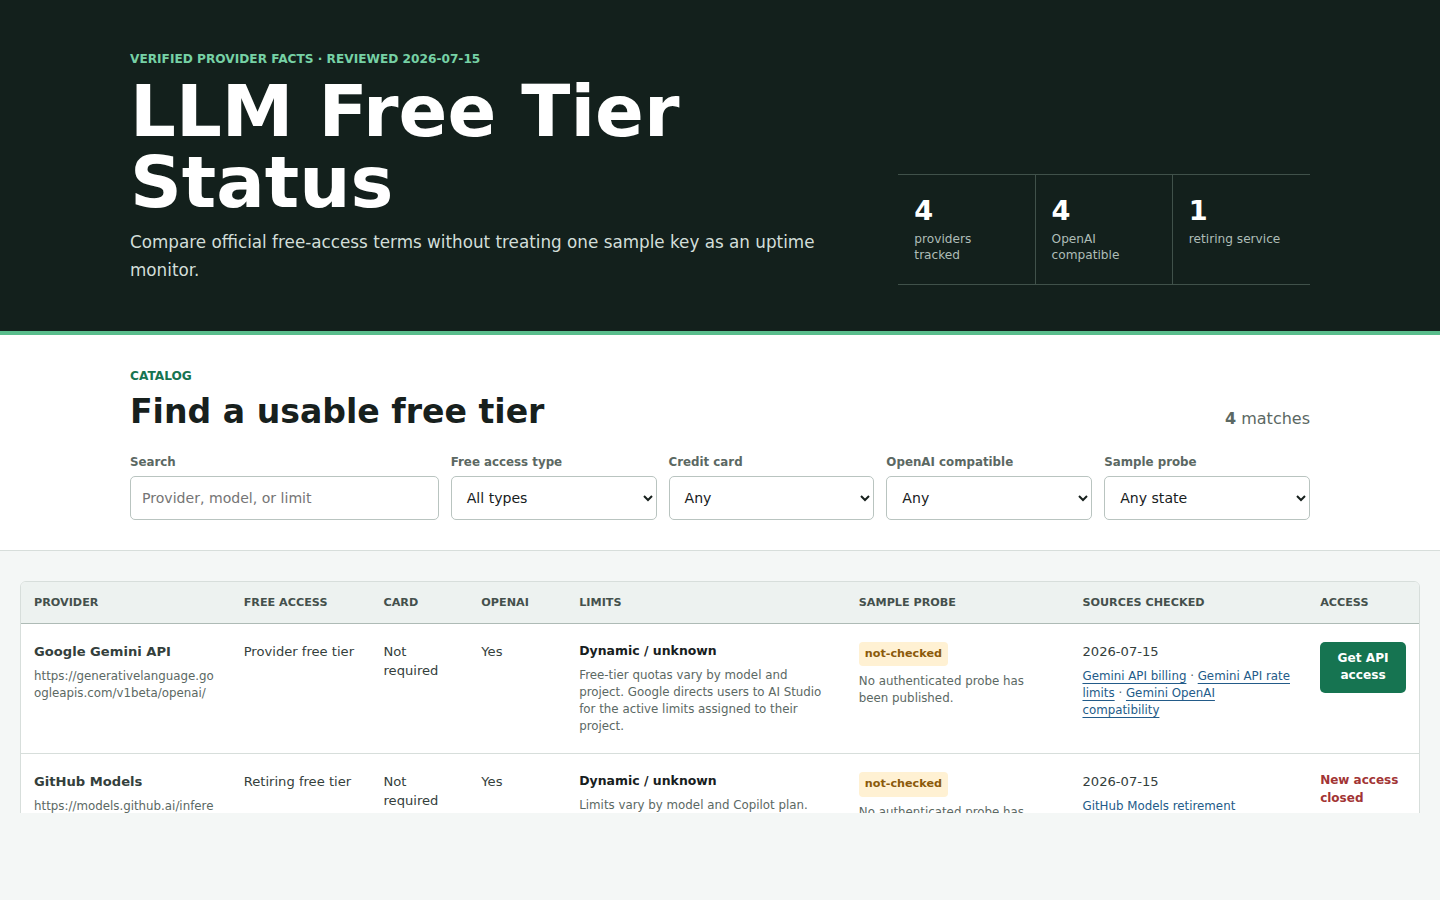Click the FREE ACCESS column header

click(286, 602)
